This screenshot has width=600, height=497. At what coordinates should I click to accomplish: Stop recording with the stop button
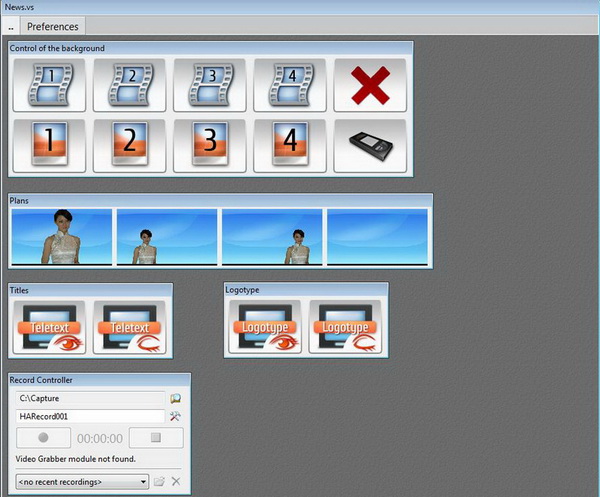[x=156, y=438]
